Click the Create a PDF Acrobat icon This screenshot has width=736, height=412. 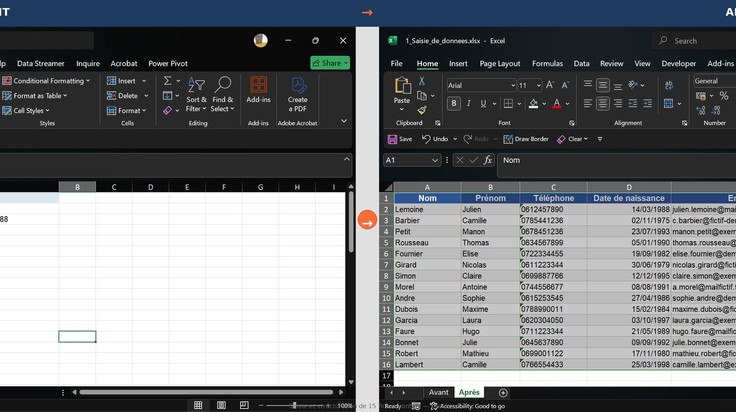tap(298, 85)
